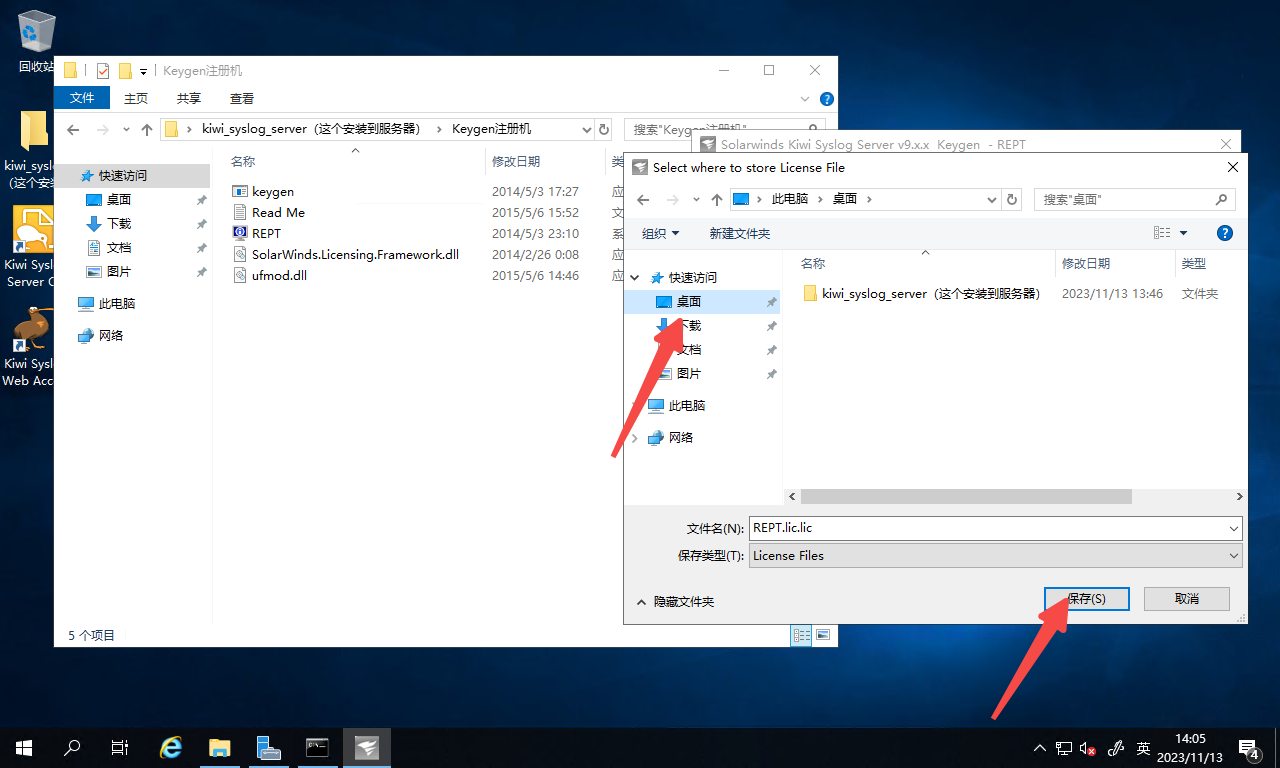Select Desktop in the save dialog sidebar
The image size is (1280, 768).
701,301
